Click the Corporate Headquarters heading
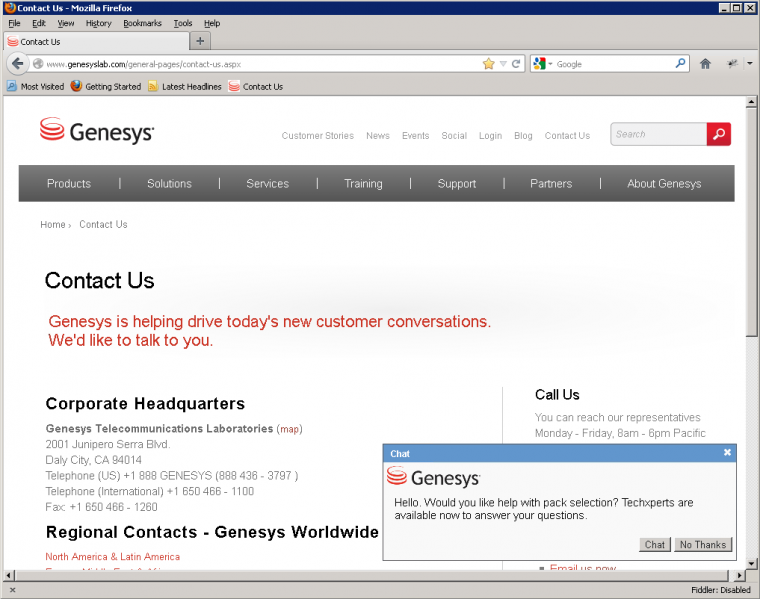Image resolution: width=760 pixels, height=599 pixels. pyautogui.click(x=145, y=403)
